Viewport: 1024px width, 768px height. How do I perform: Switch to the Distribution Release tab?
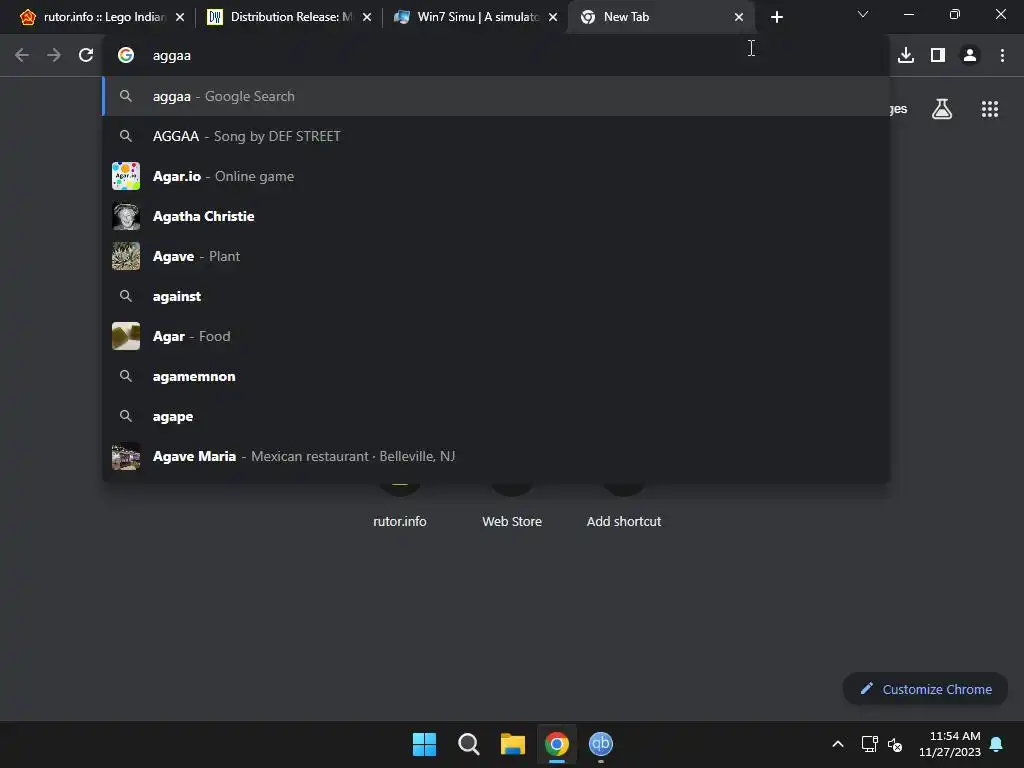point(288,17)
